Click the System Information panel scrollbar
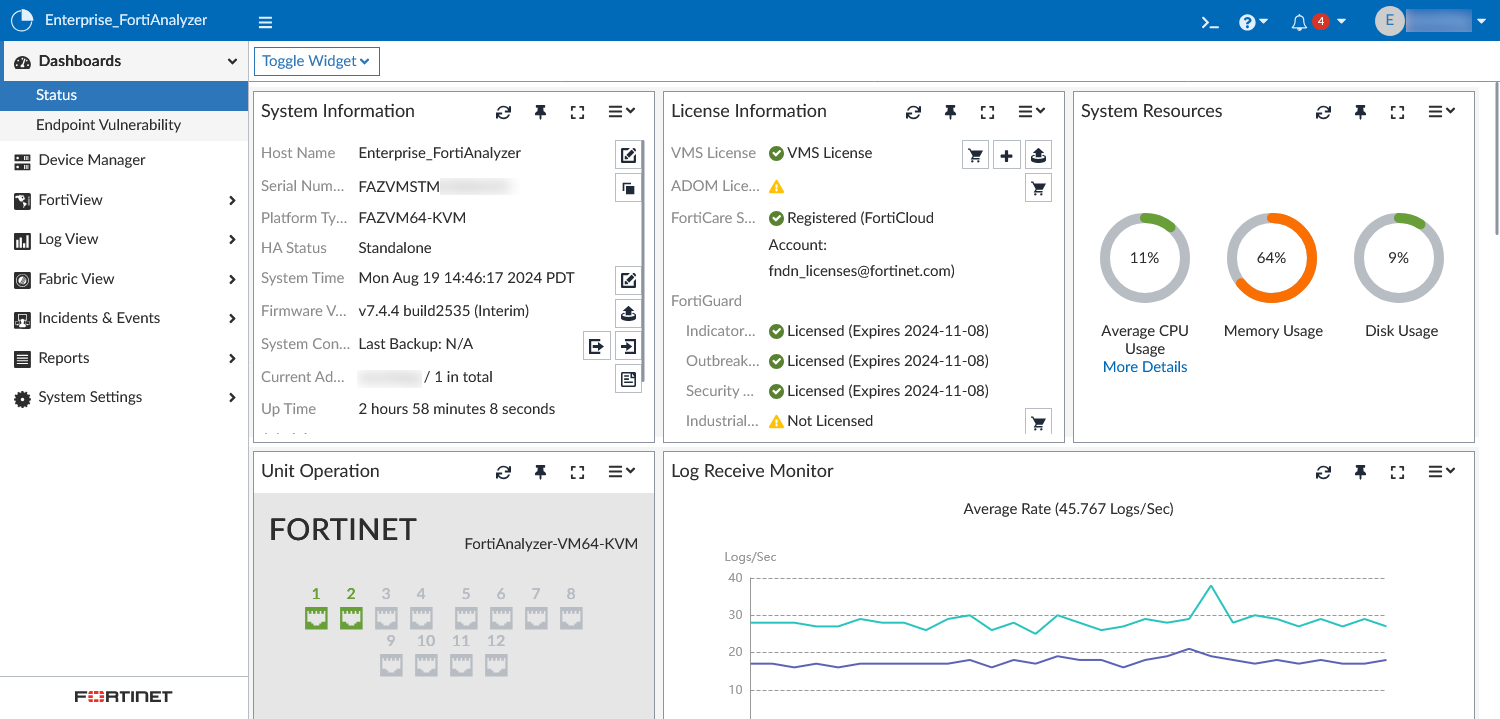This screenshot has height=719, width=1500. coord(644,260)
